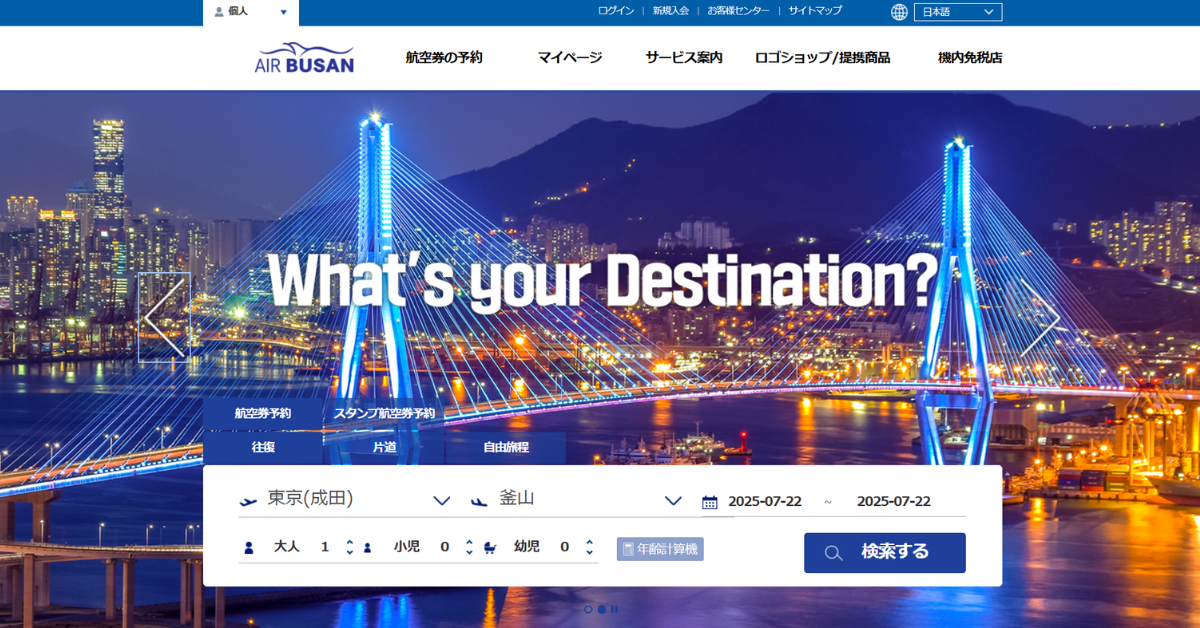This screenshot has width=1200, height=628.
Task: Select the 自由旅程 multi-city option
Action: tap(506, 448)
